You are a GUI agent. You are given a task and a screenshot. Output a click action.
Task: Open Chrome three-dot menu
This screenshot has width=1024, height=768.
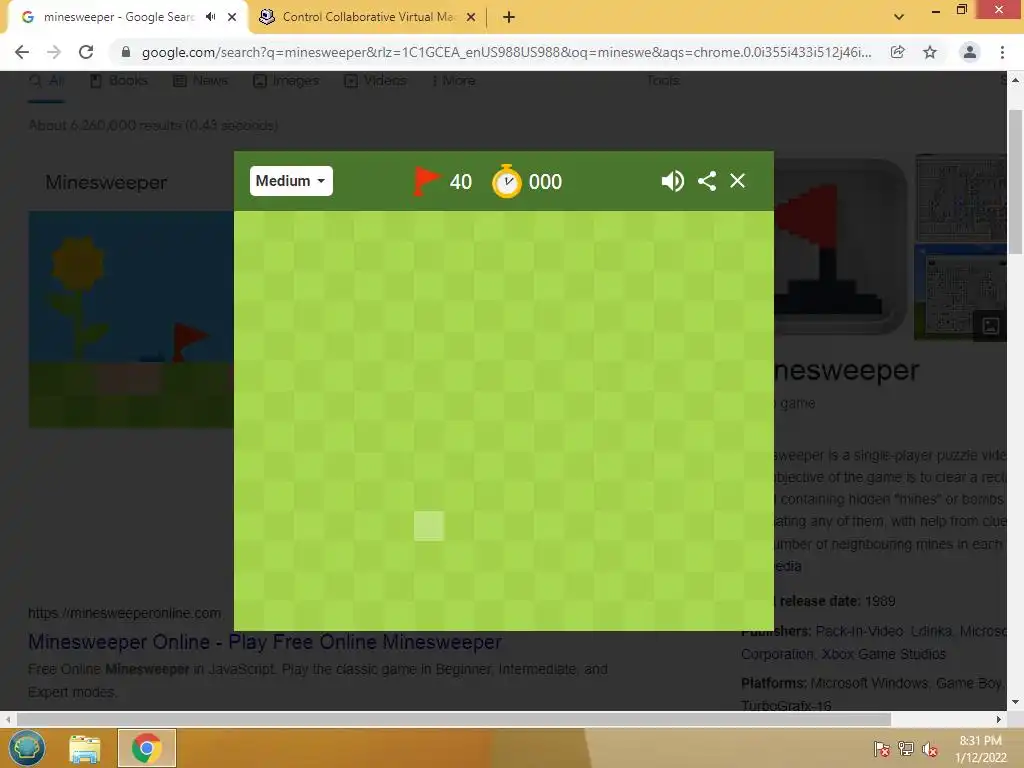tap(1002, 52)
